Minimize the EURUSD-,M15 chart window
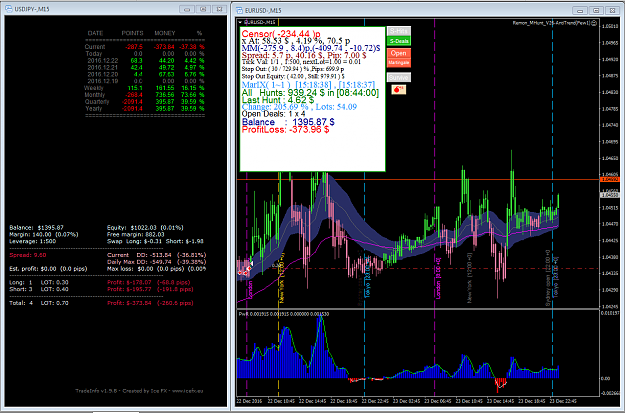 pos(580,10)
